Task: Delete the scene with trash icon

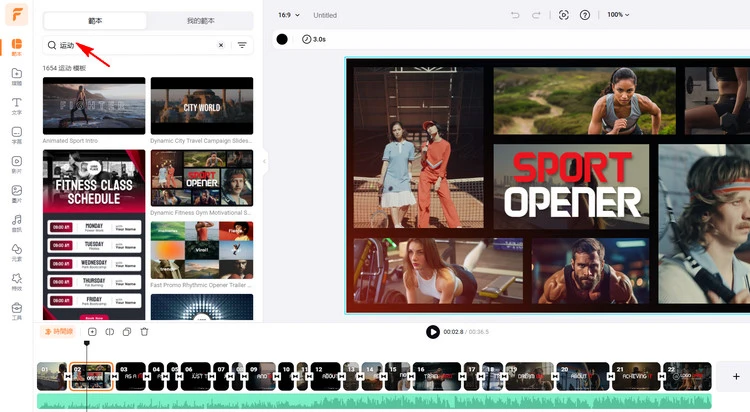Action: (144, 331)
